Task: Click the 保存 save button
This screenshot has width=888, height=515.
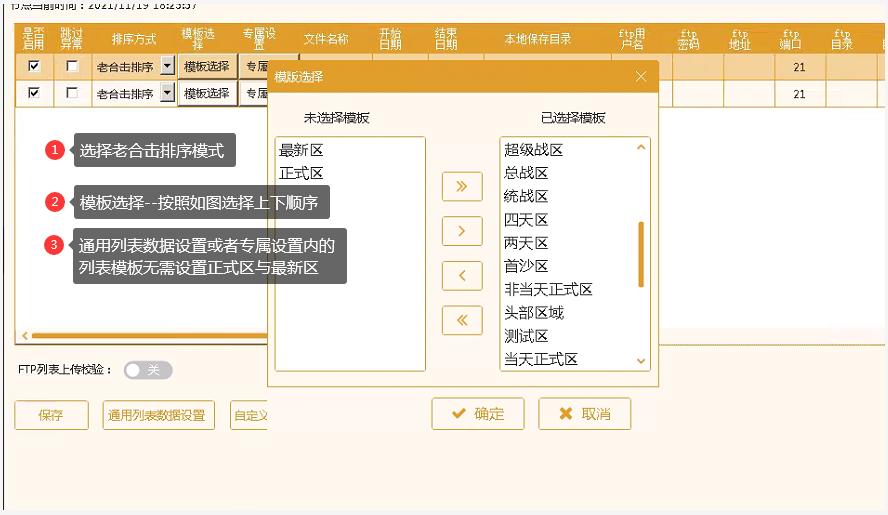Action: (51, 415)
